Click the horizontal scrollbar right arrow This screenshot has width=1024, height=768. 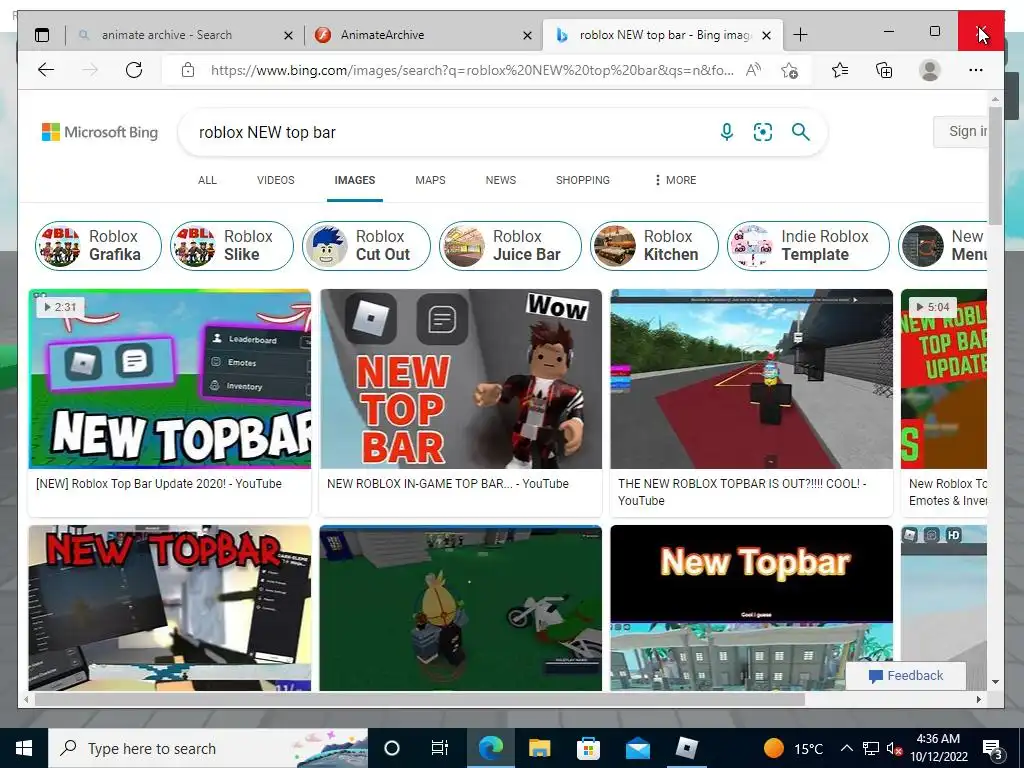pos(978,699)
